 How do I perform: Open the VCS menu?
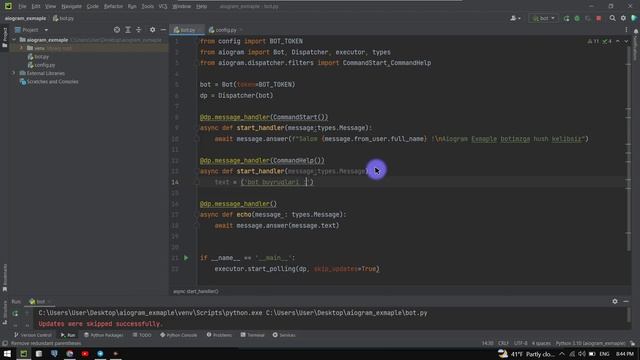(163, 7)
